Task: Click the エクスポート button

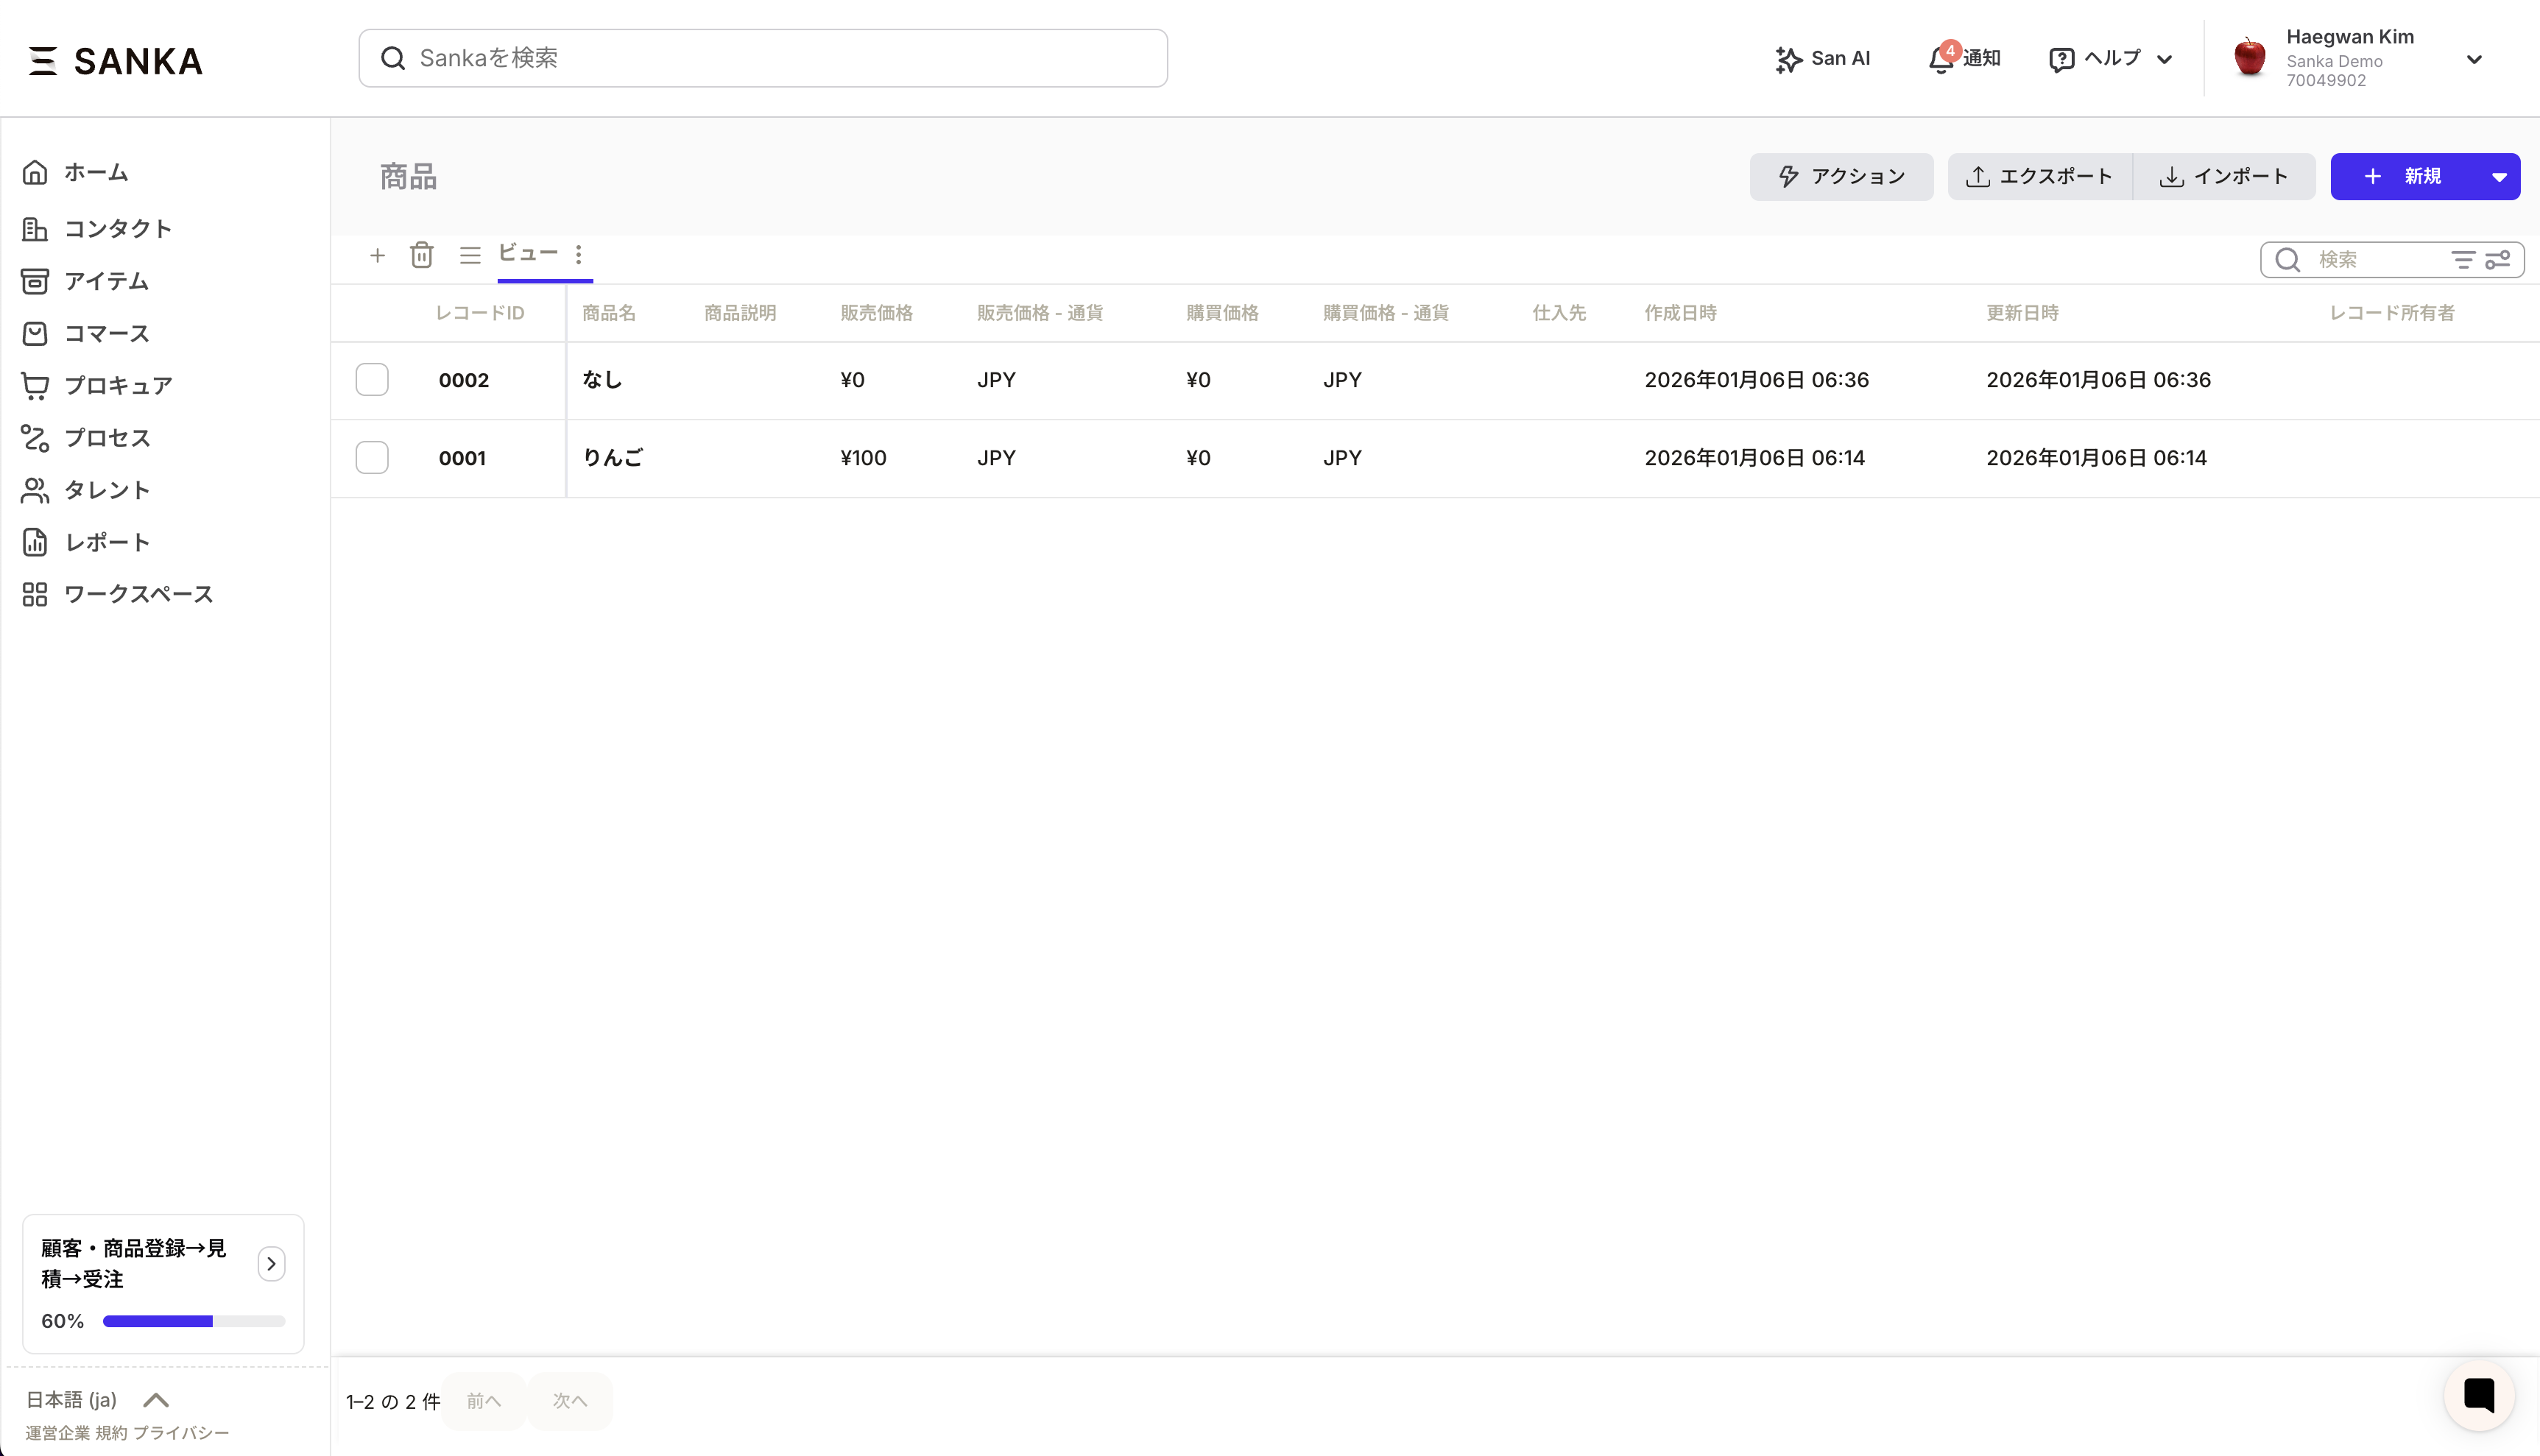Action: point(2039,177)
